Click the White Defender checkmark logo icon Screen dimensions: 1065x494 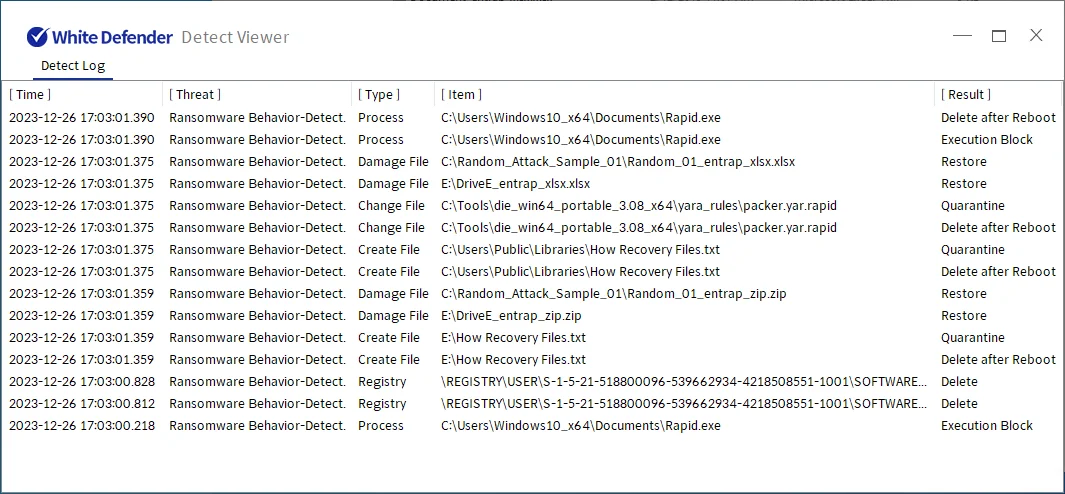pyautogui.click(x=38, y=37)
